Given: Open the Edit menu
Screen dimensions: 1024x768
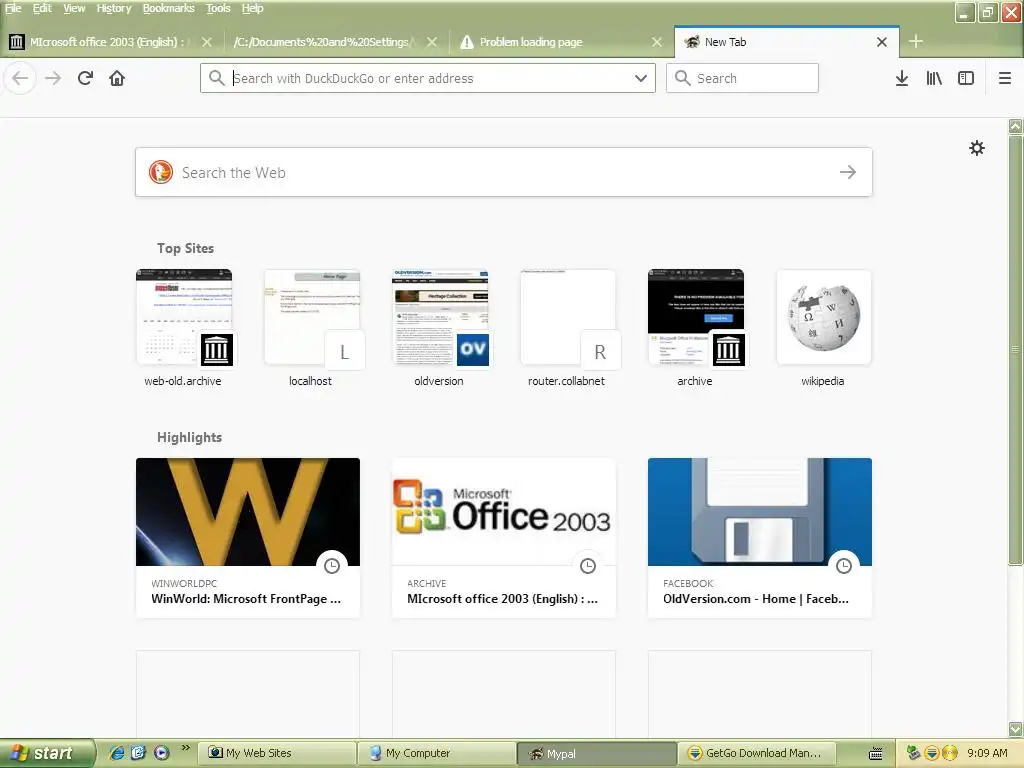Looking at the screenshot, I should point(42,8).
